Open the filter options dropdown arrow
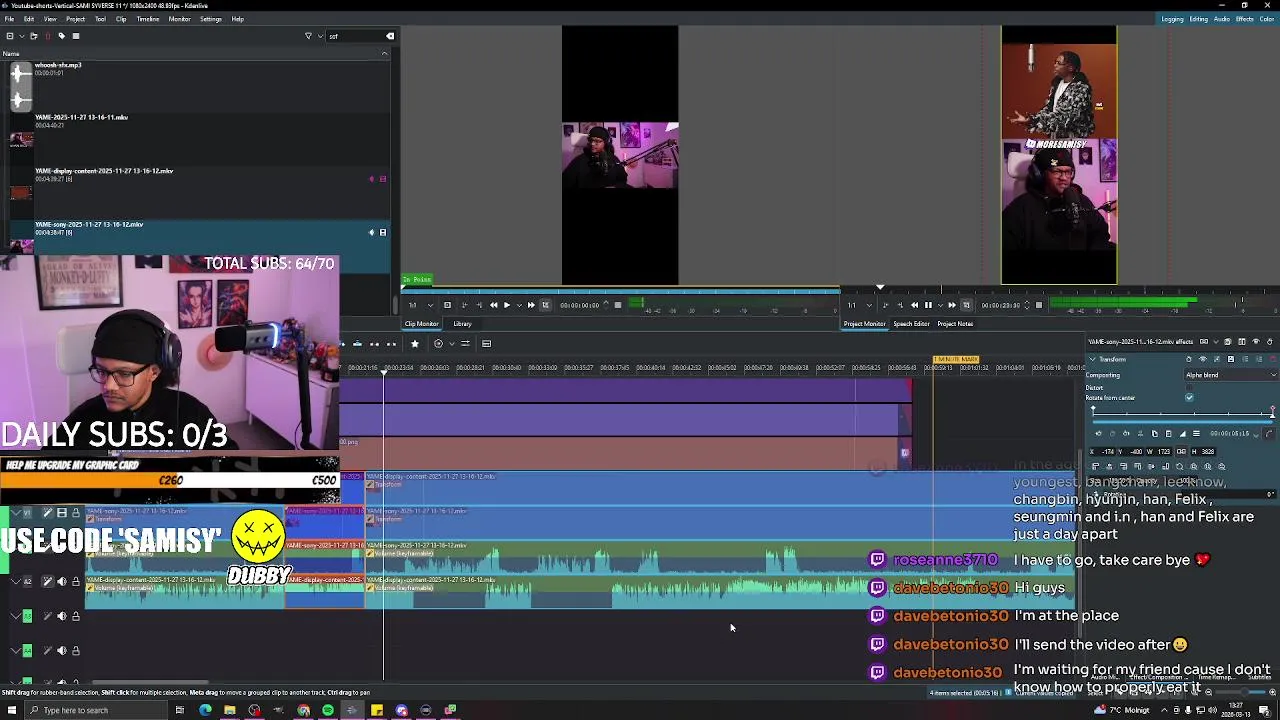This screenshot has height=720, width=1280. point(319,36)
